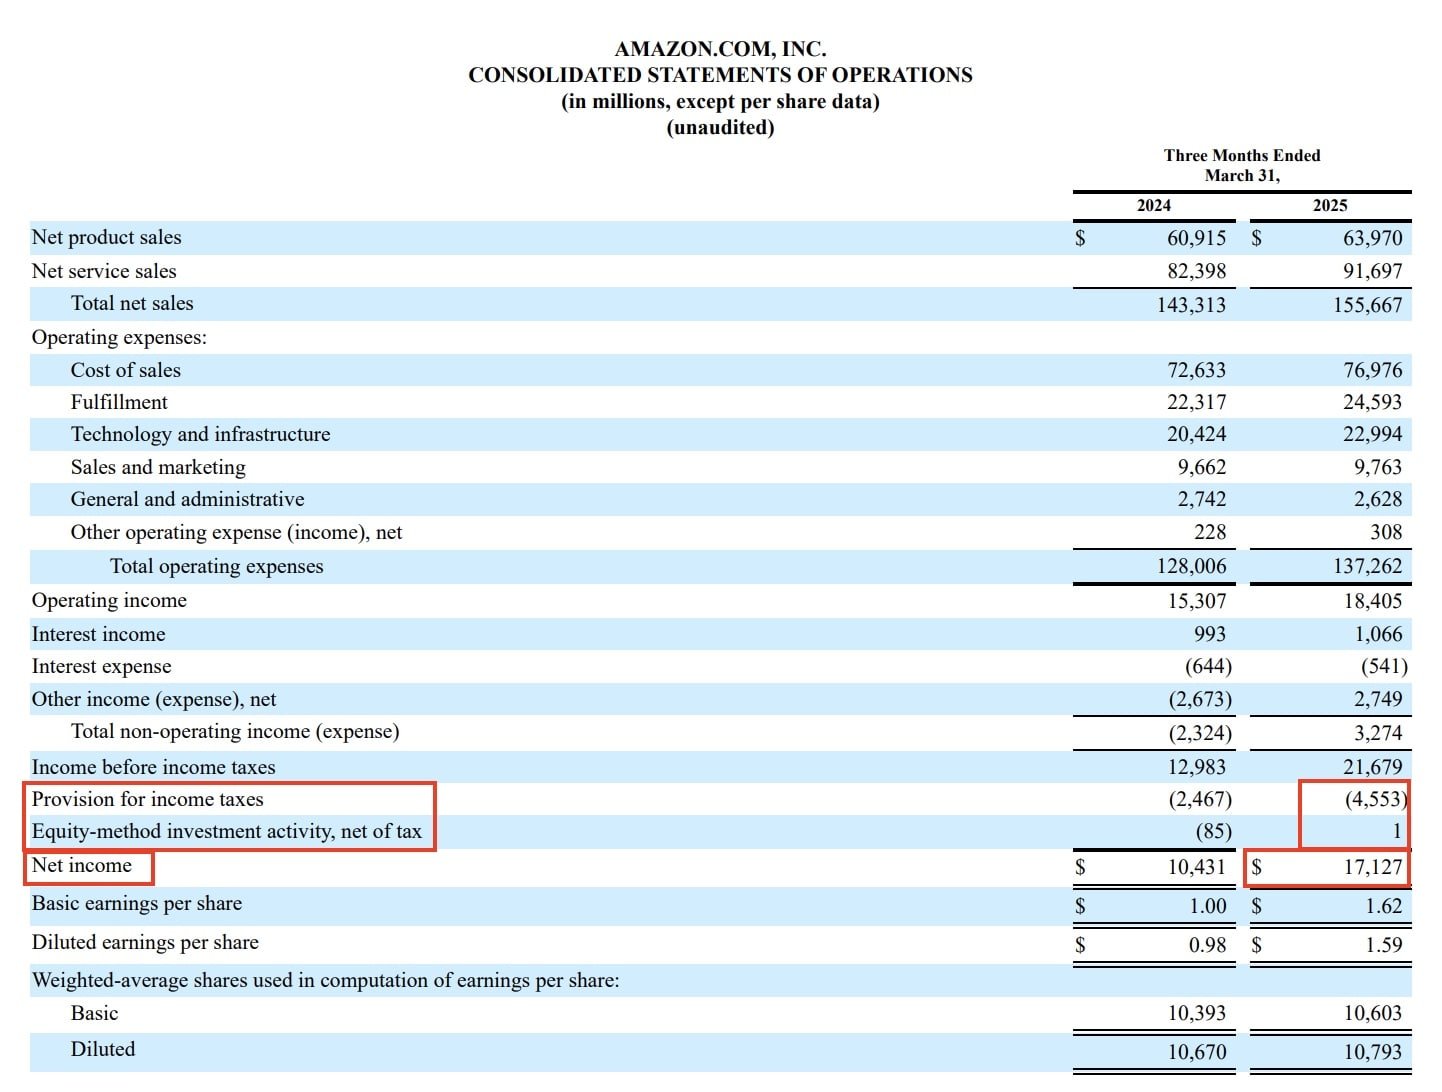The image size is (1442, 1092).
Task: Click the "Weighted-average shares used" heading
Action: [x=326, y=980]
